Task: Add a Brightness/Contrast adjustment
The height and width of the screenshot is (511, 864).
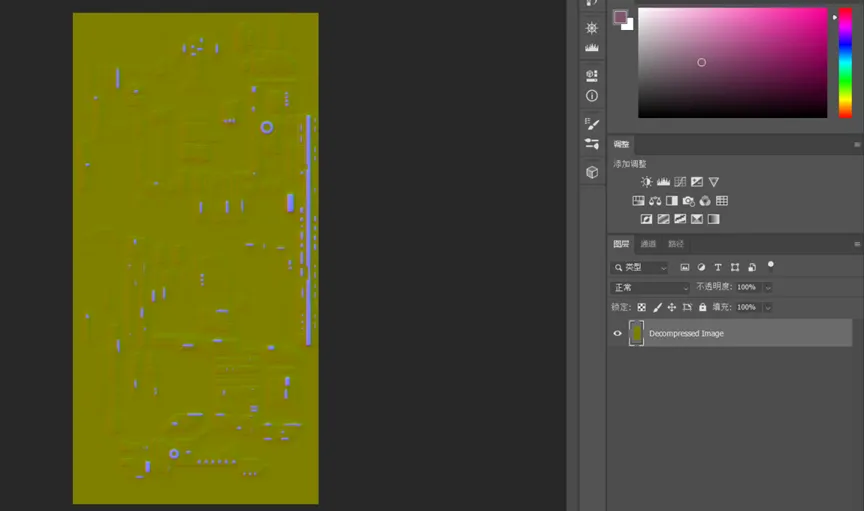Action: pyautogui.click(x=647, y=182)
